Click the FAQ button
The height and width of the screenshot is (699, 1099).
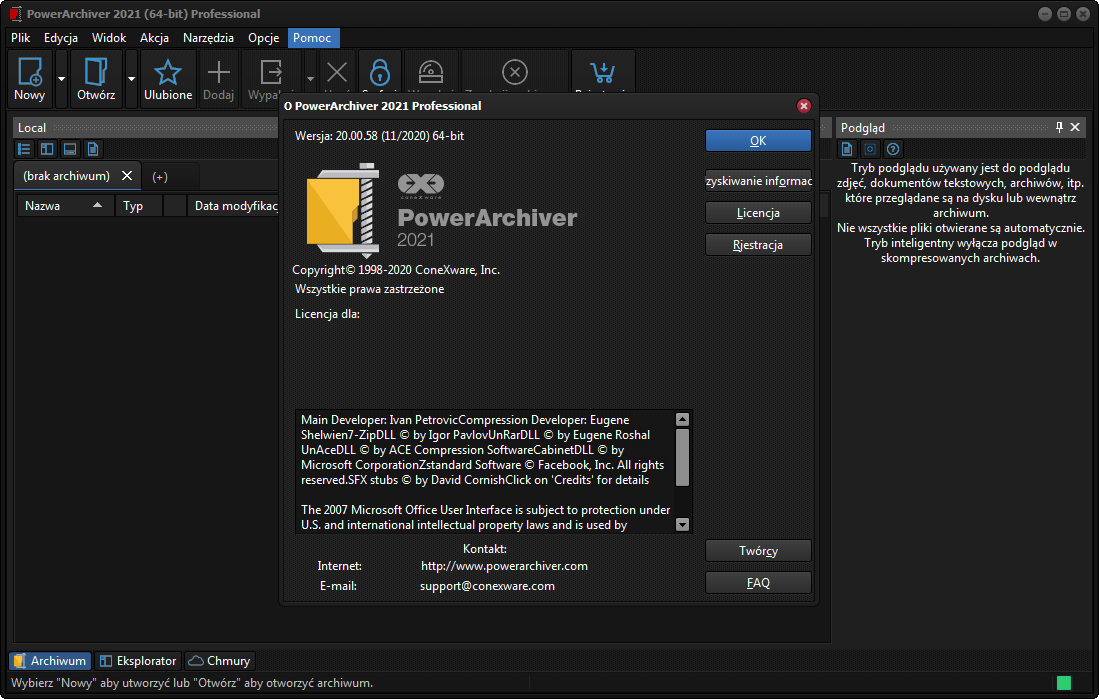(758, 583)
